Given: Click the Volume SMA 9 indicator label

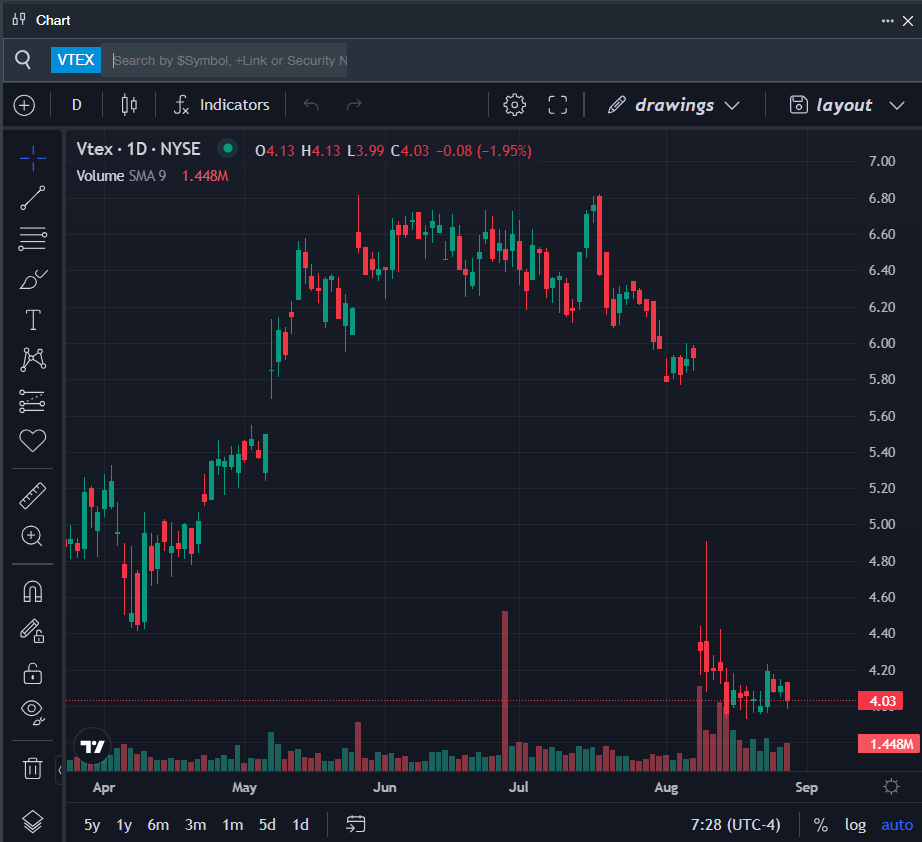Looking at the screenshot, I should coord(121,176).
